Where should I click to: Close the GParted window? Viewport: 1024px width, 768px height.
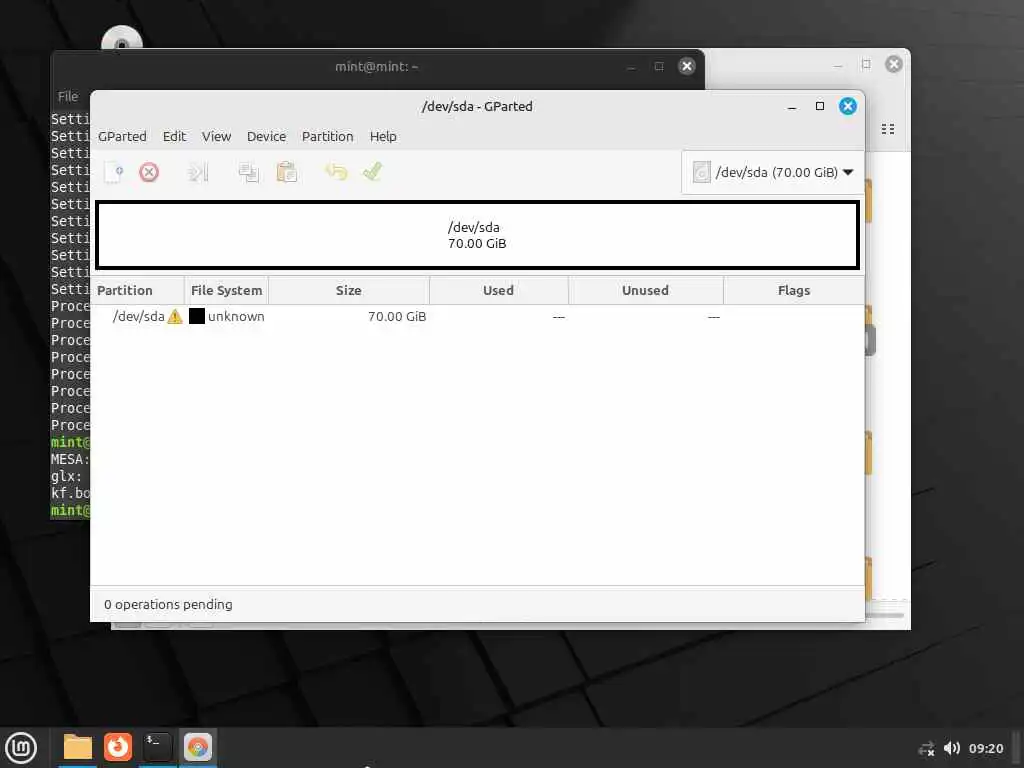848,106
